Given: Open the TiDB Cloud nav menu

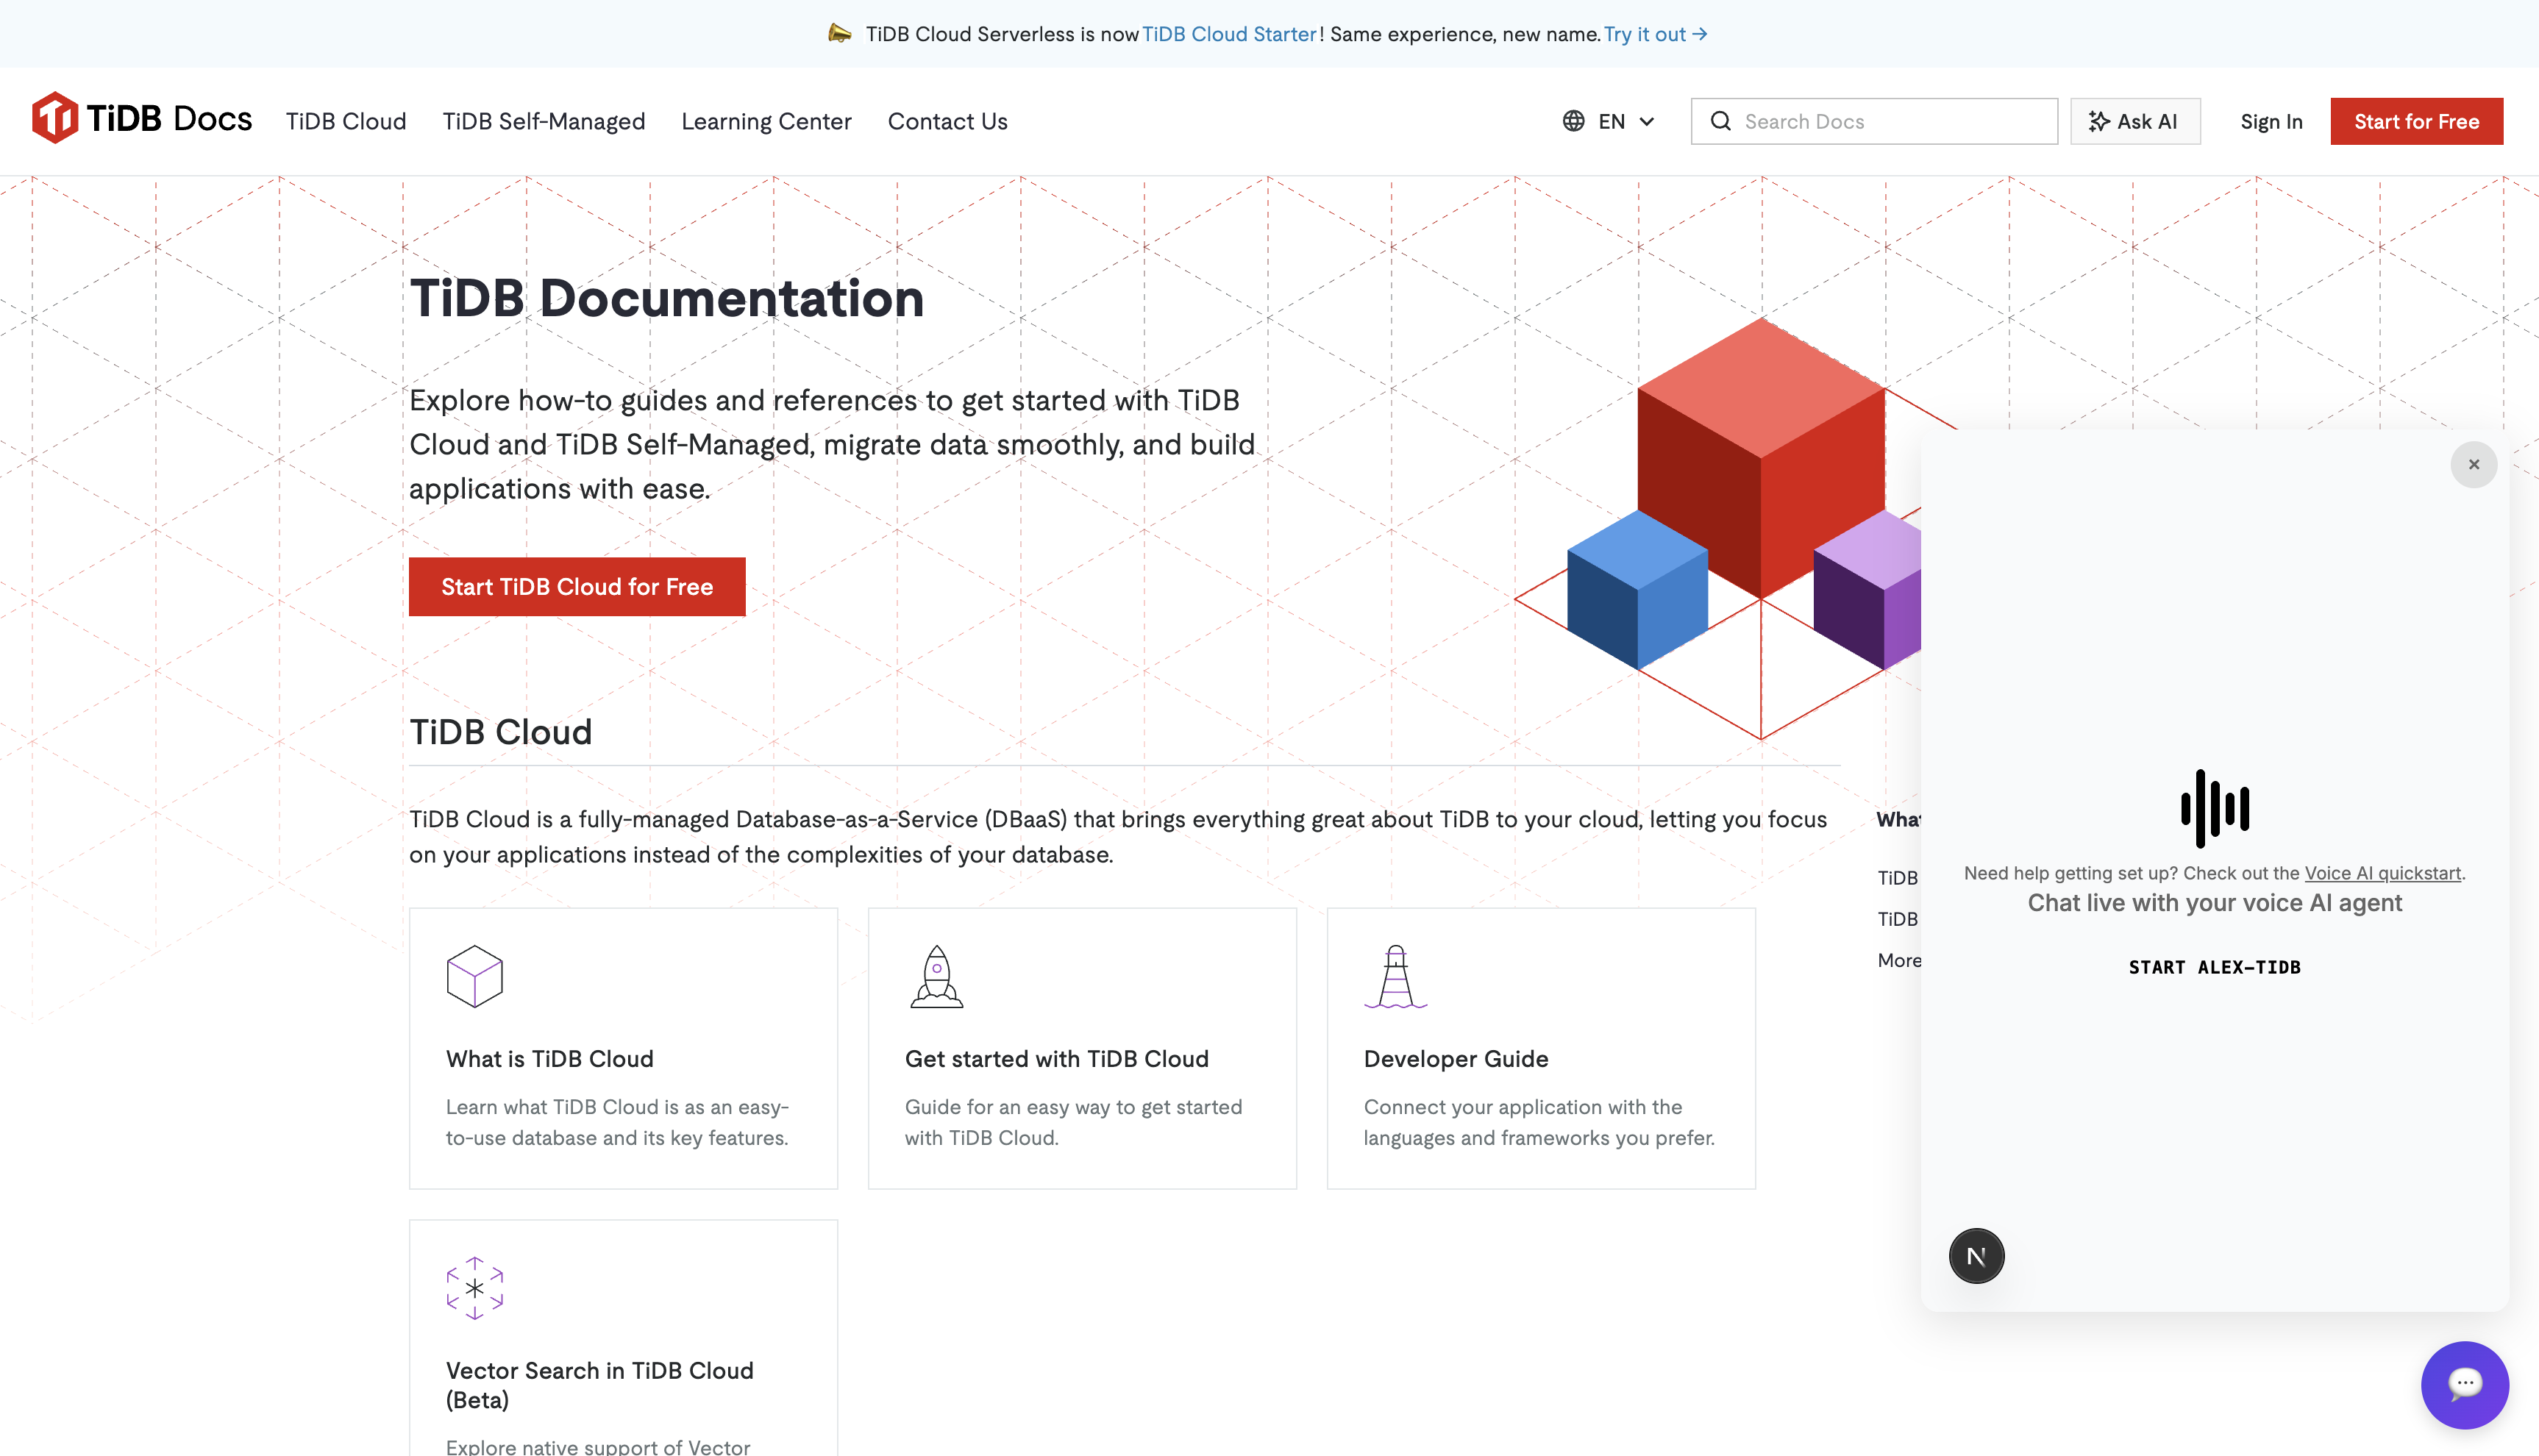Looking at the screenshot, I should tap(346, 122).
